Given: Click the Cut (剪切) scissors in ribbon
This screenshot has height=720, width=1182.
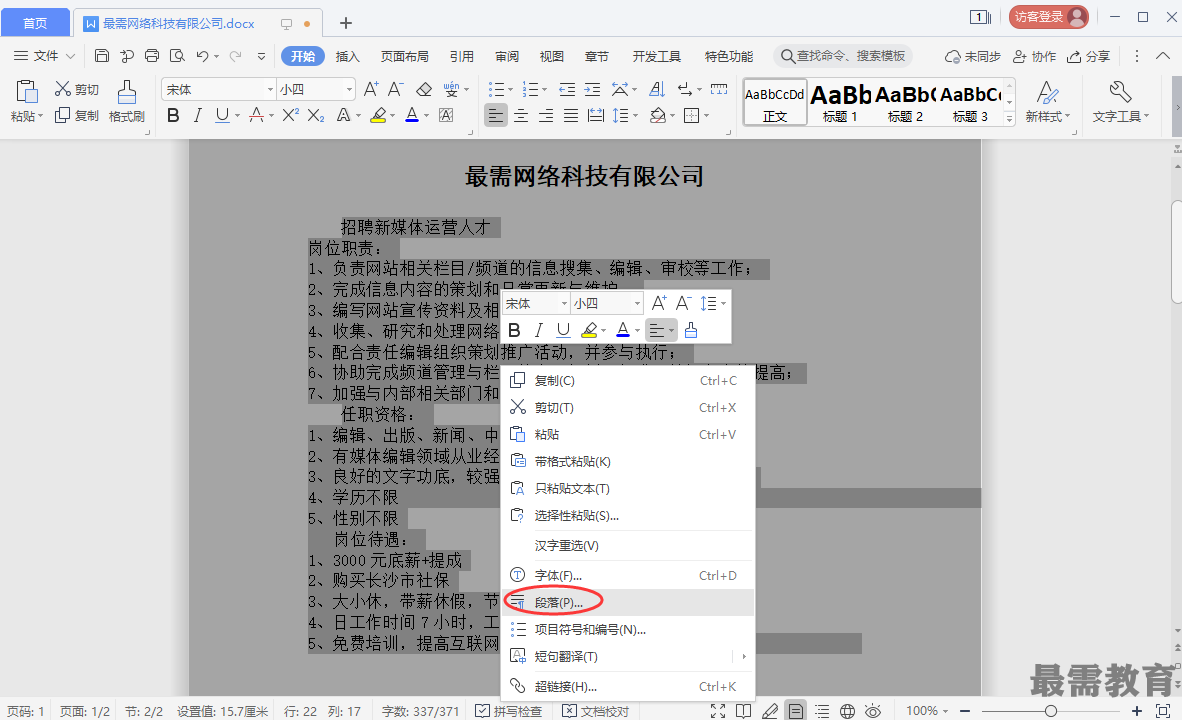Looking at the screenshot, I should click(63, 89).
